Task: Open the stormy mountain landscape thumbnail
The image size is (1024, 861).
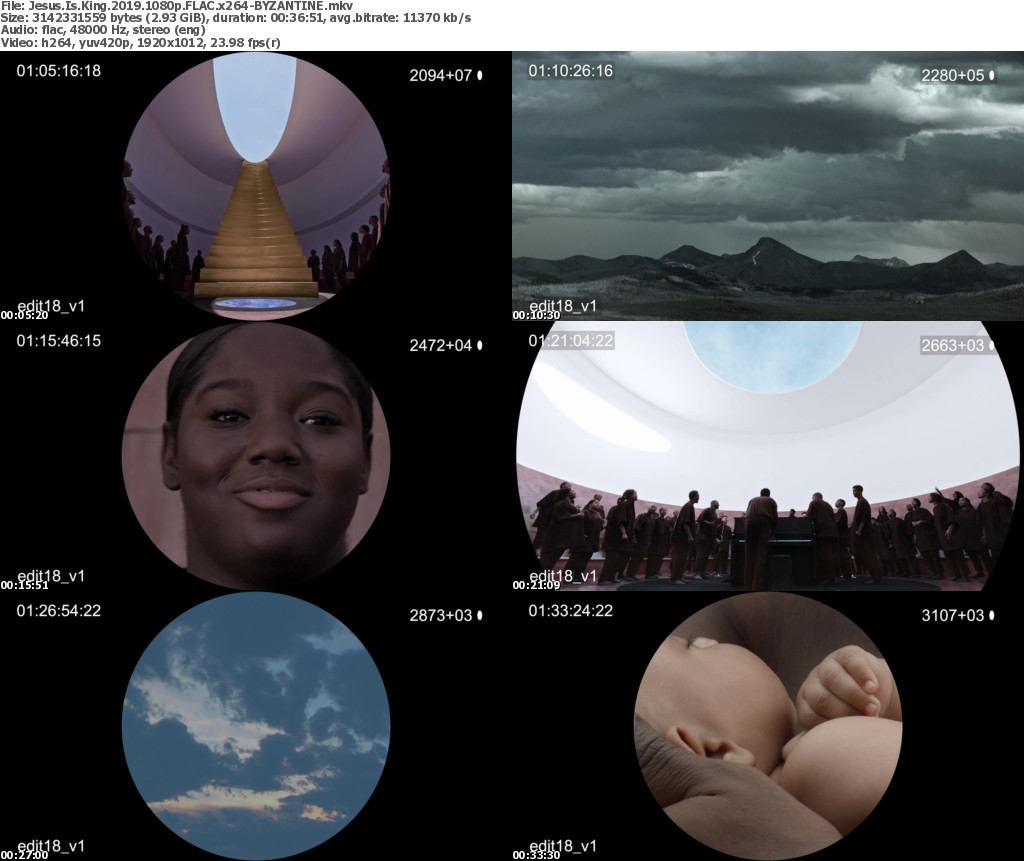Action: (x=768, y=185)
